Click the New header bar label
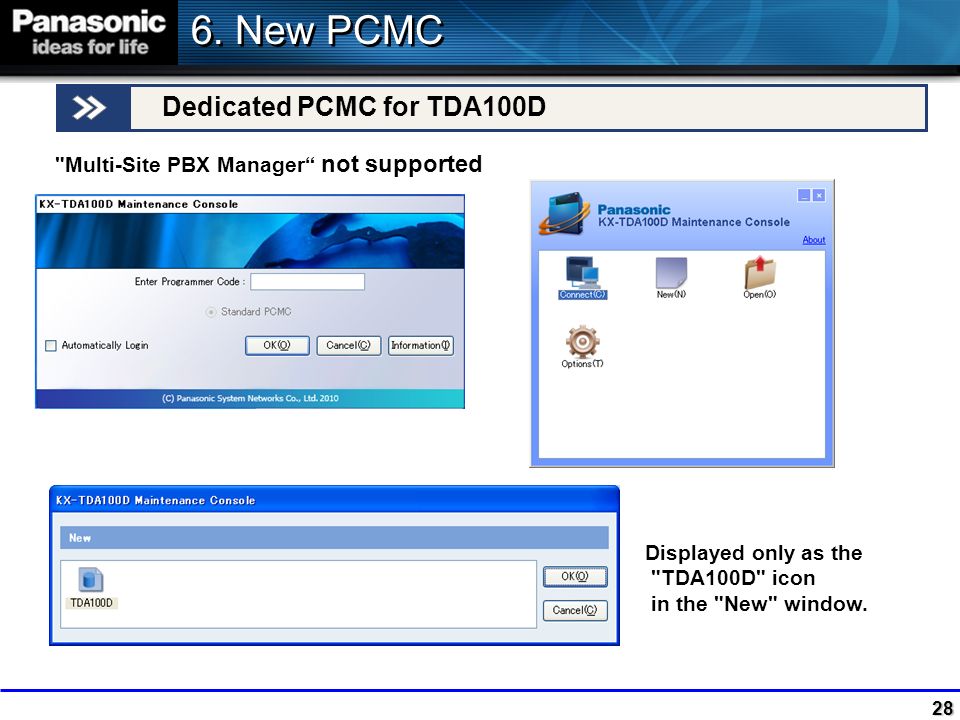Image resolution: width=960 pixels, height=720 pixels. [80, 538]
